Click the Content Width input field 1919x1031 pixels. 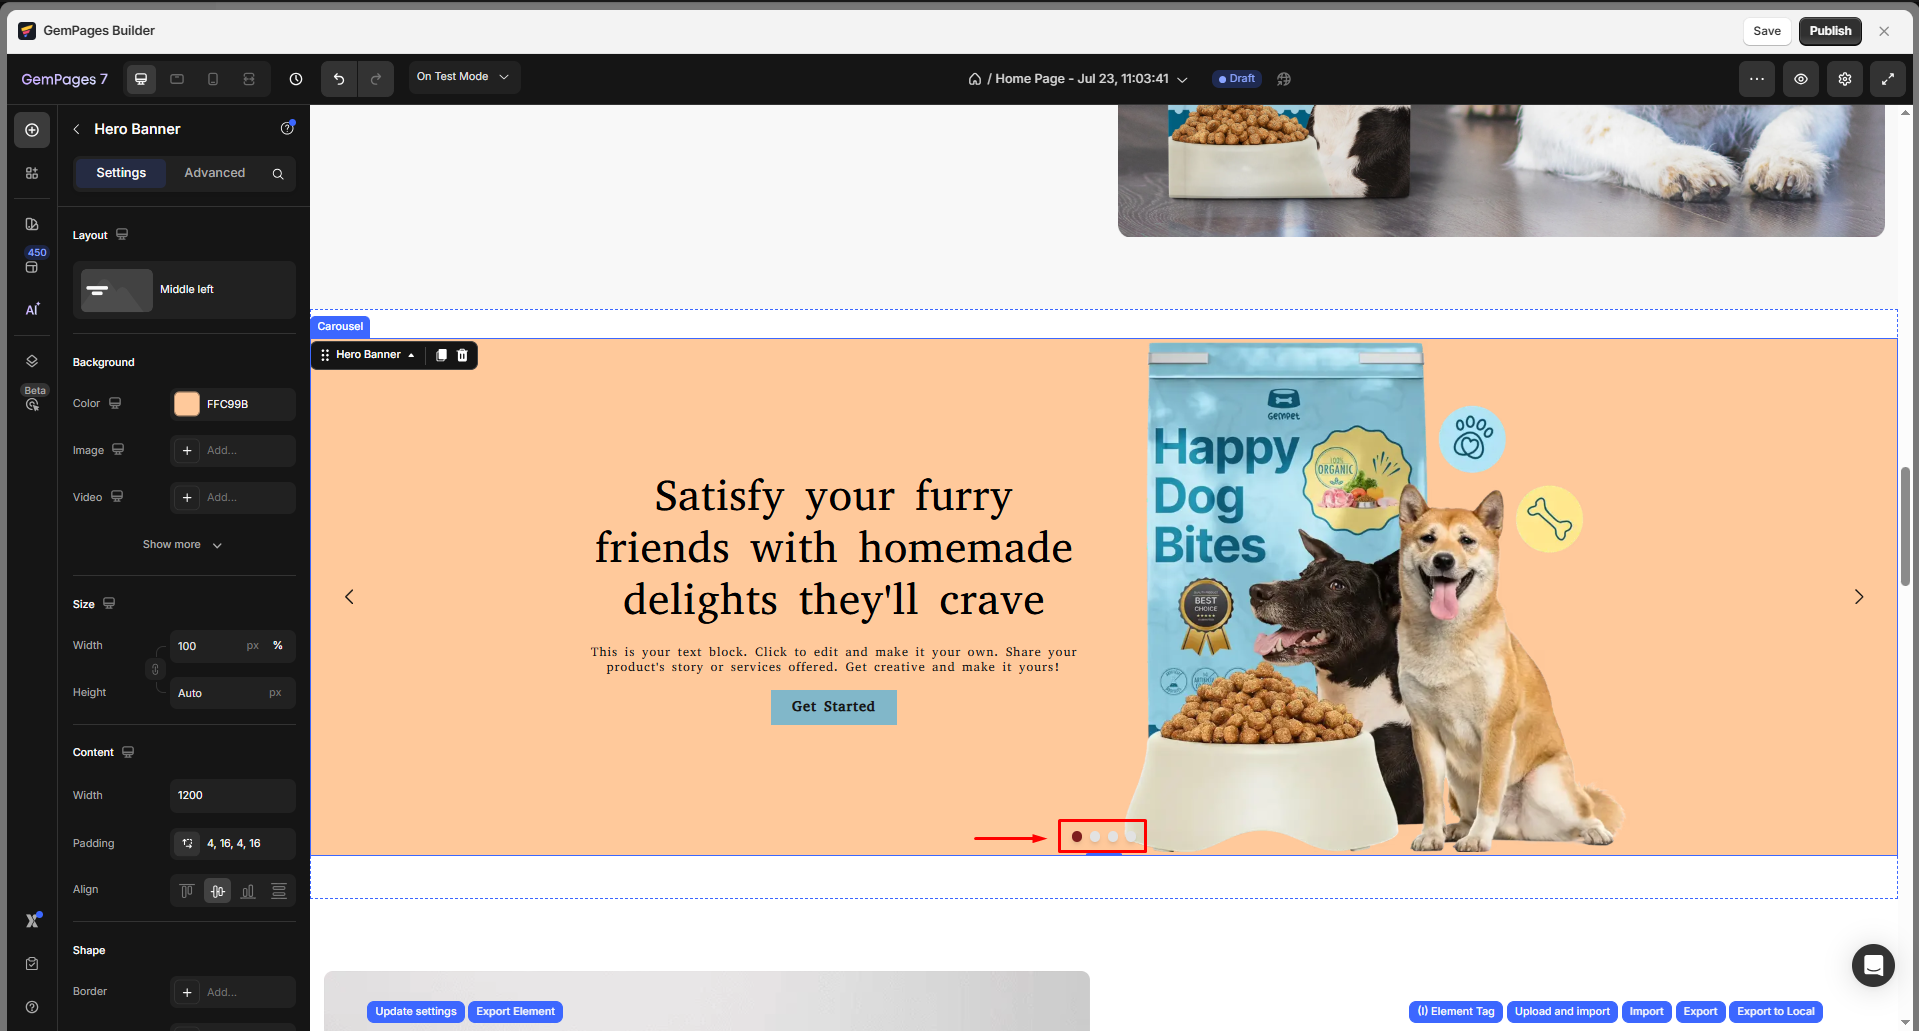(232, 796)
